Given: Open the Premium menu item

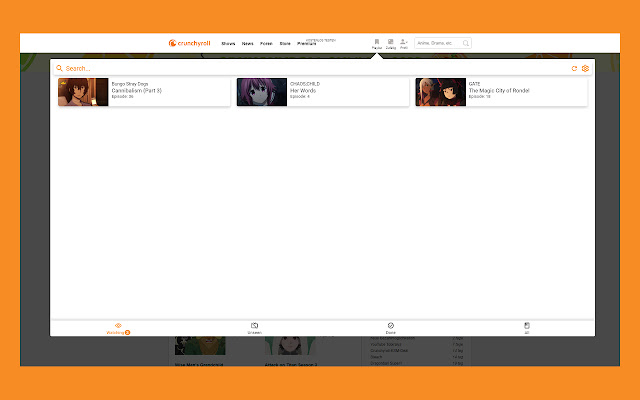Looking at the screenshot, I should 307,43.
